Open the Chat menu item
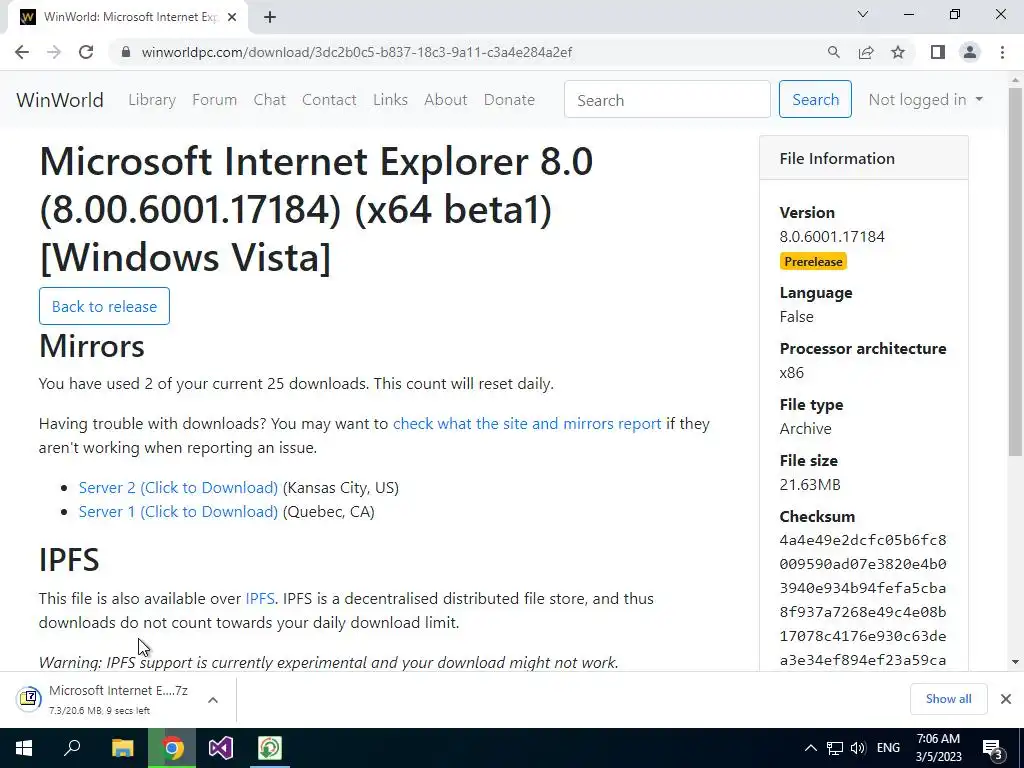Image resolution: width=1024 pixels, height=768 pixels. pyautogui.click(x=270, y=100)
